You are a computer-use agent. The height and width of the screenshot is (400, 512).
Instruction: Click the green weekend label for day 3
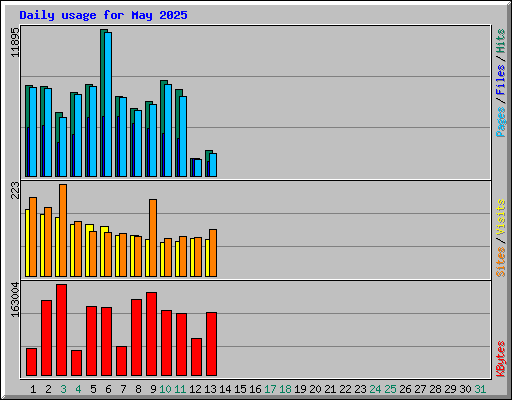tap(63, 389)
